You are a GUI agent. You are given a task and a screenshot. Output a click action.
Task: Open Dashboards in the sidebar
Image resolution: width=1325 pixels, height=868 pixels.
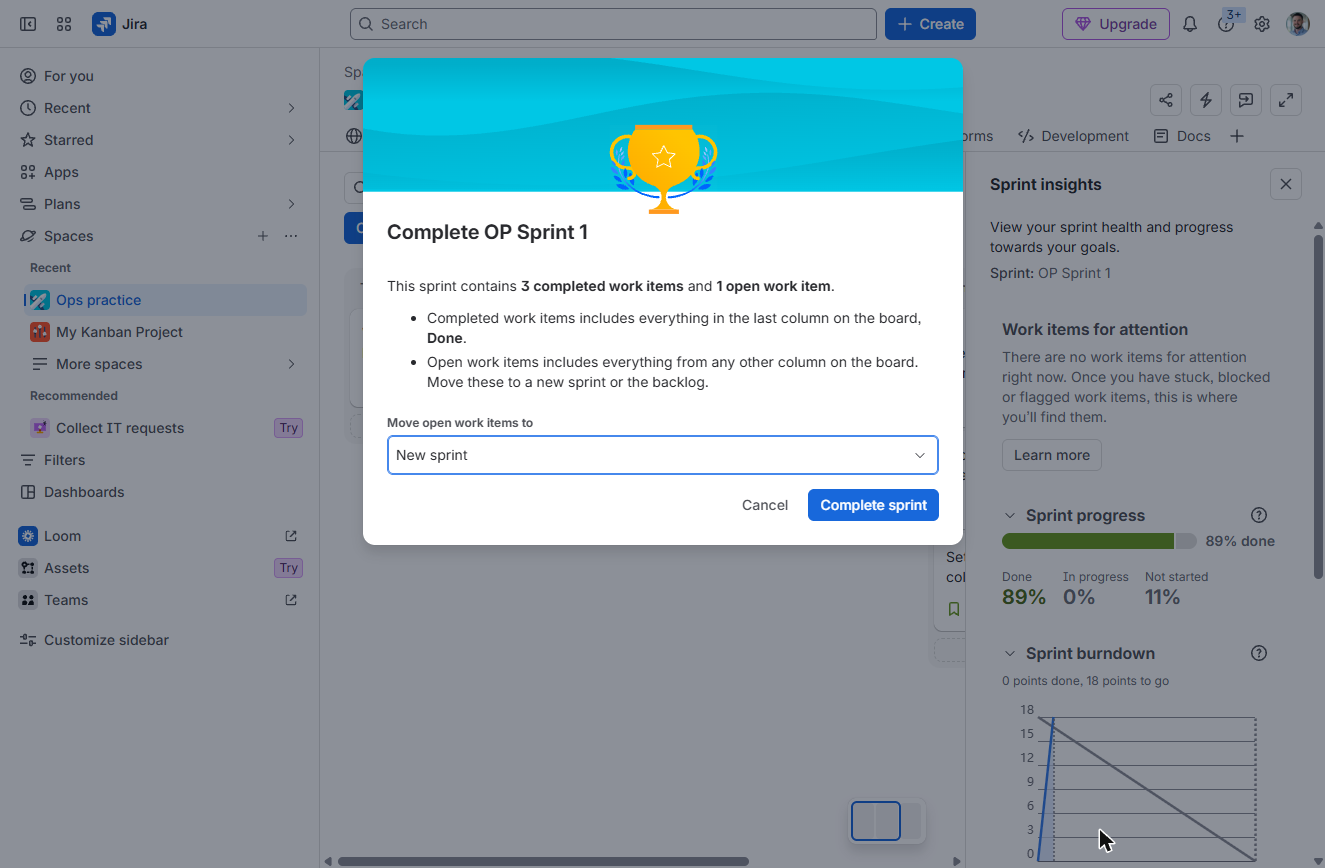[x=163, y=492]
